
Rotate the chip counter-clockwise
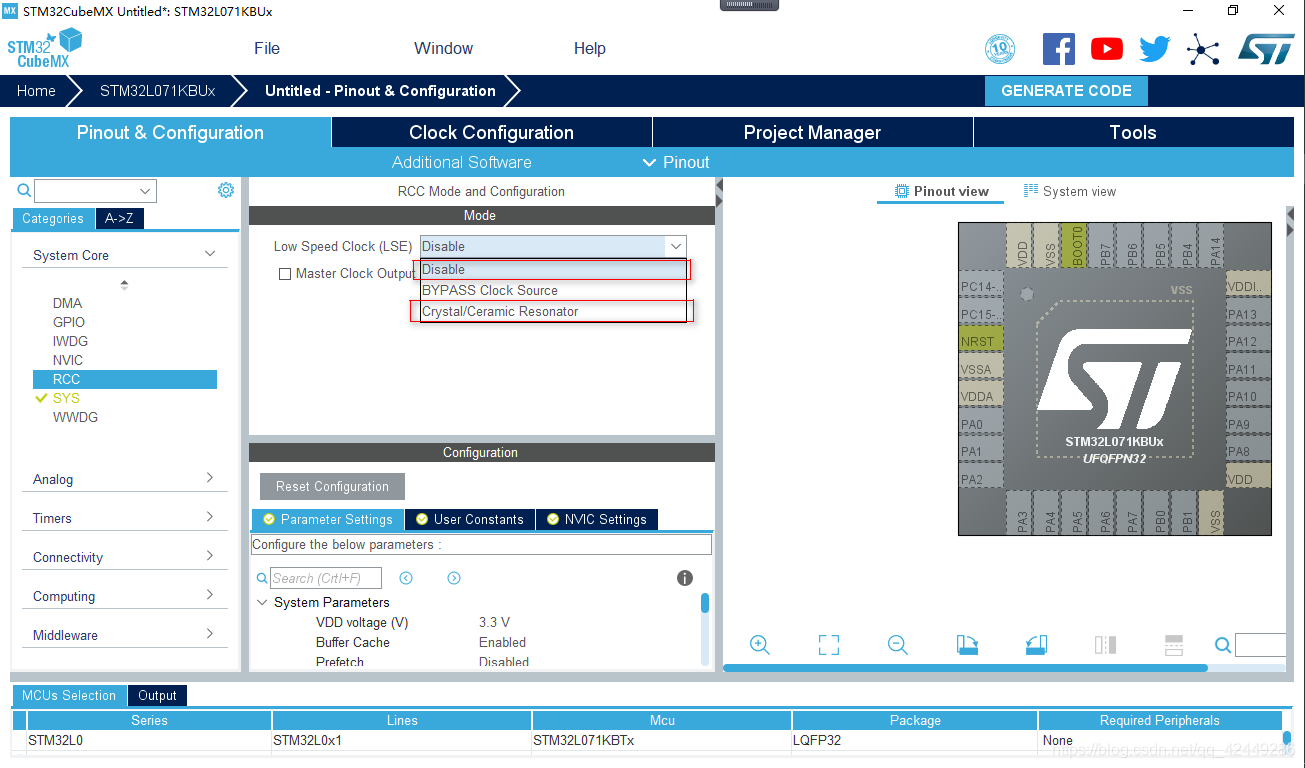1036,645
